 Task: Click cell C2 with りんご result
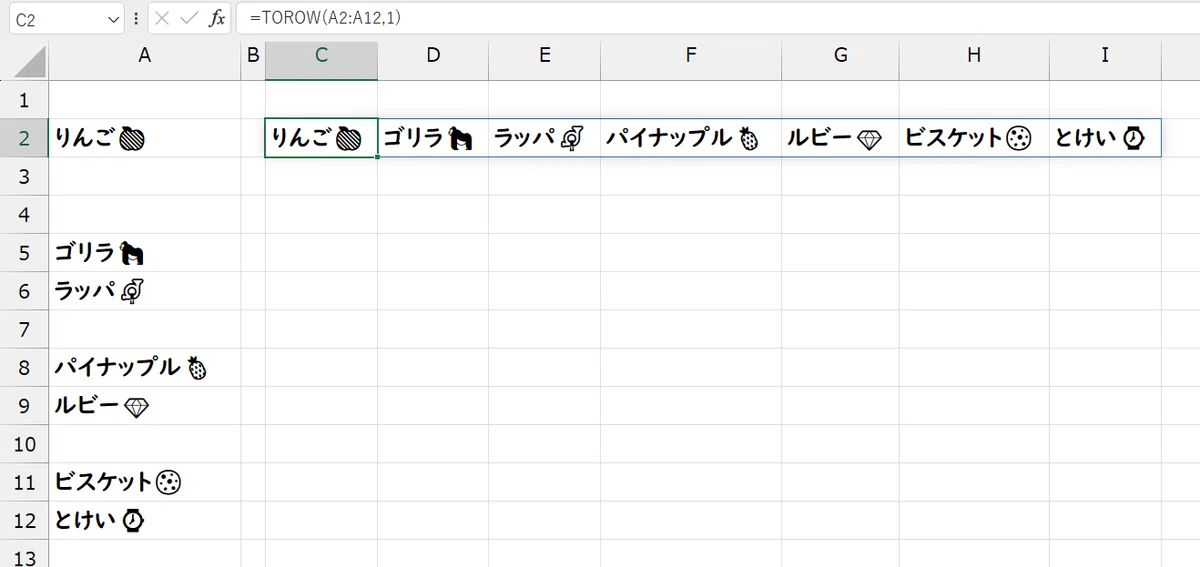[x=321, y=138]
